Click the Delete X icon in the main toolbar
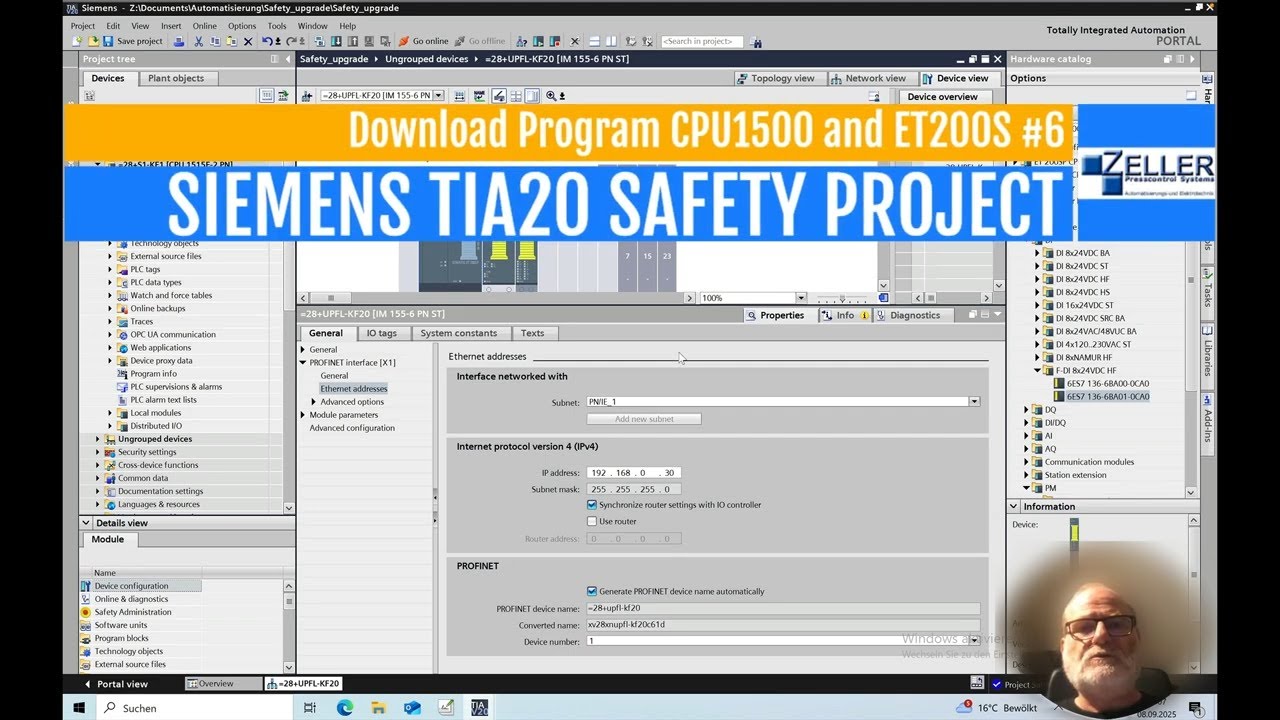The width and height of the screenshot is (1280, 720). pos(248,41)
